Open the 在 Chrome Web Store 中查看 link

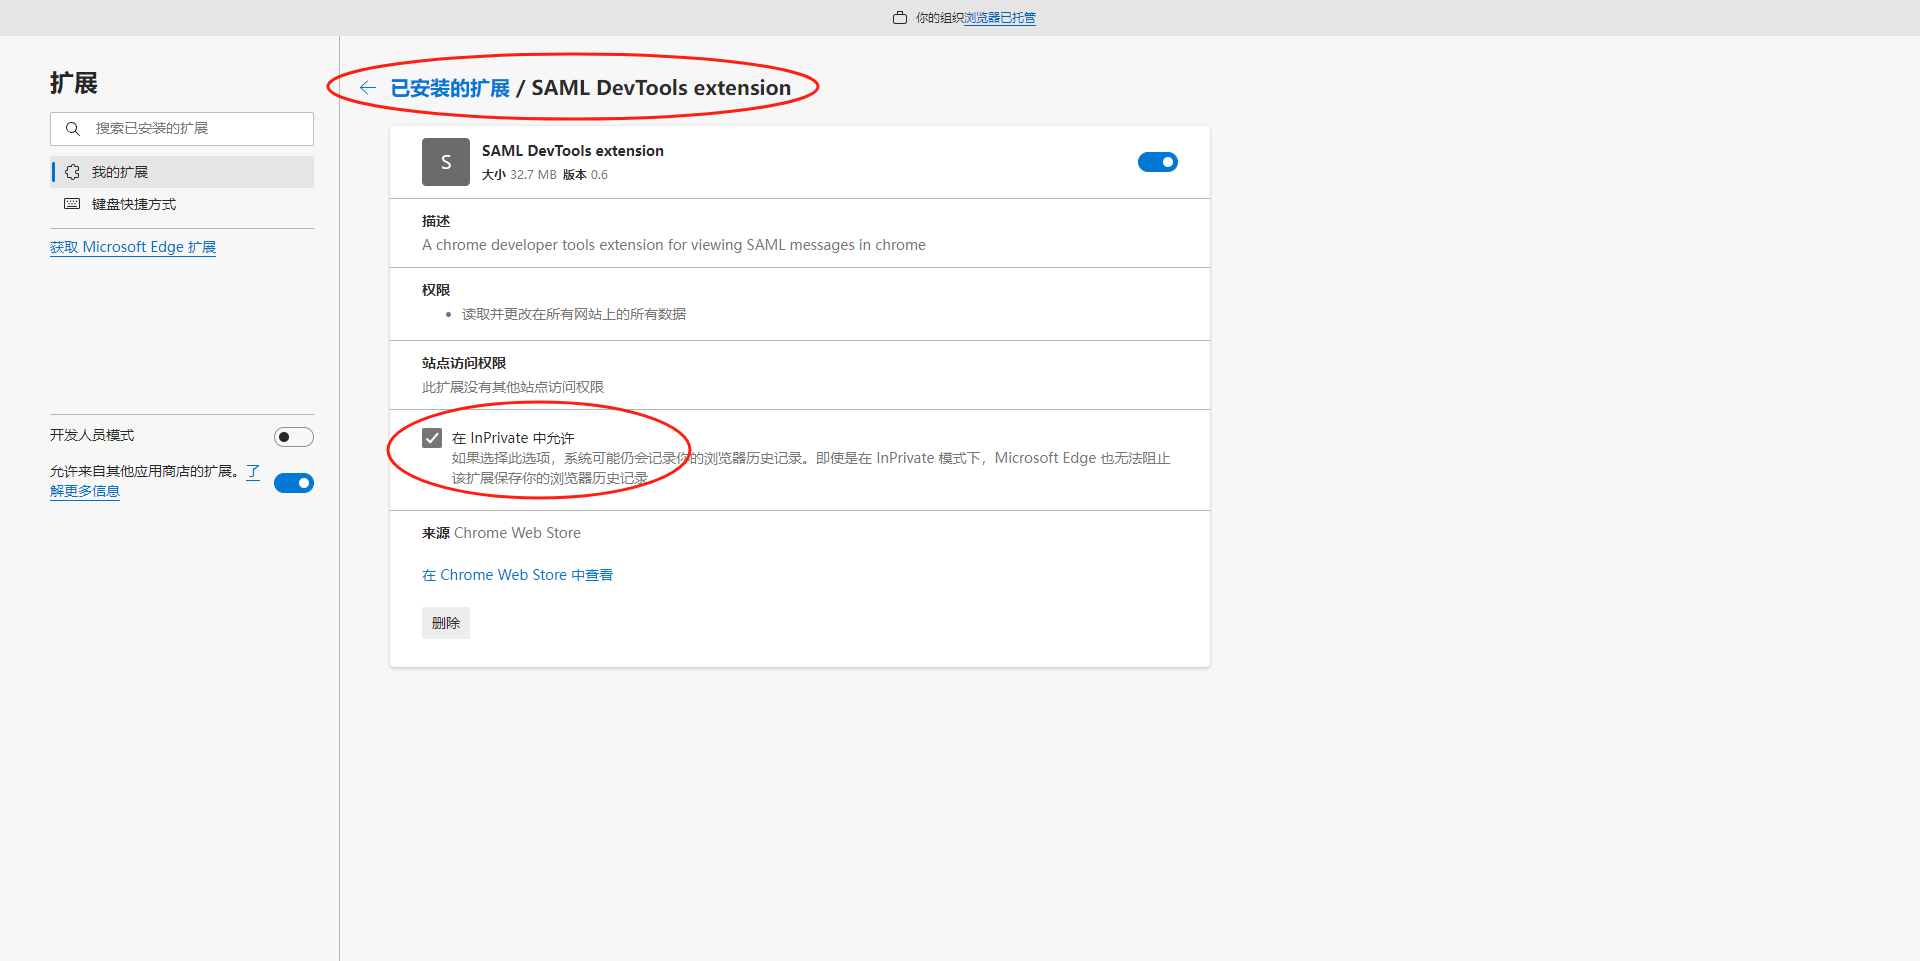coord(517,574)
